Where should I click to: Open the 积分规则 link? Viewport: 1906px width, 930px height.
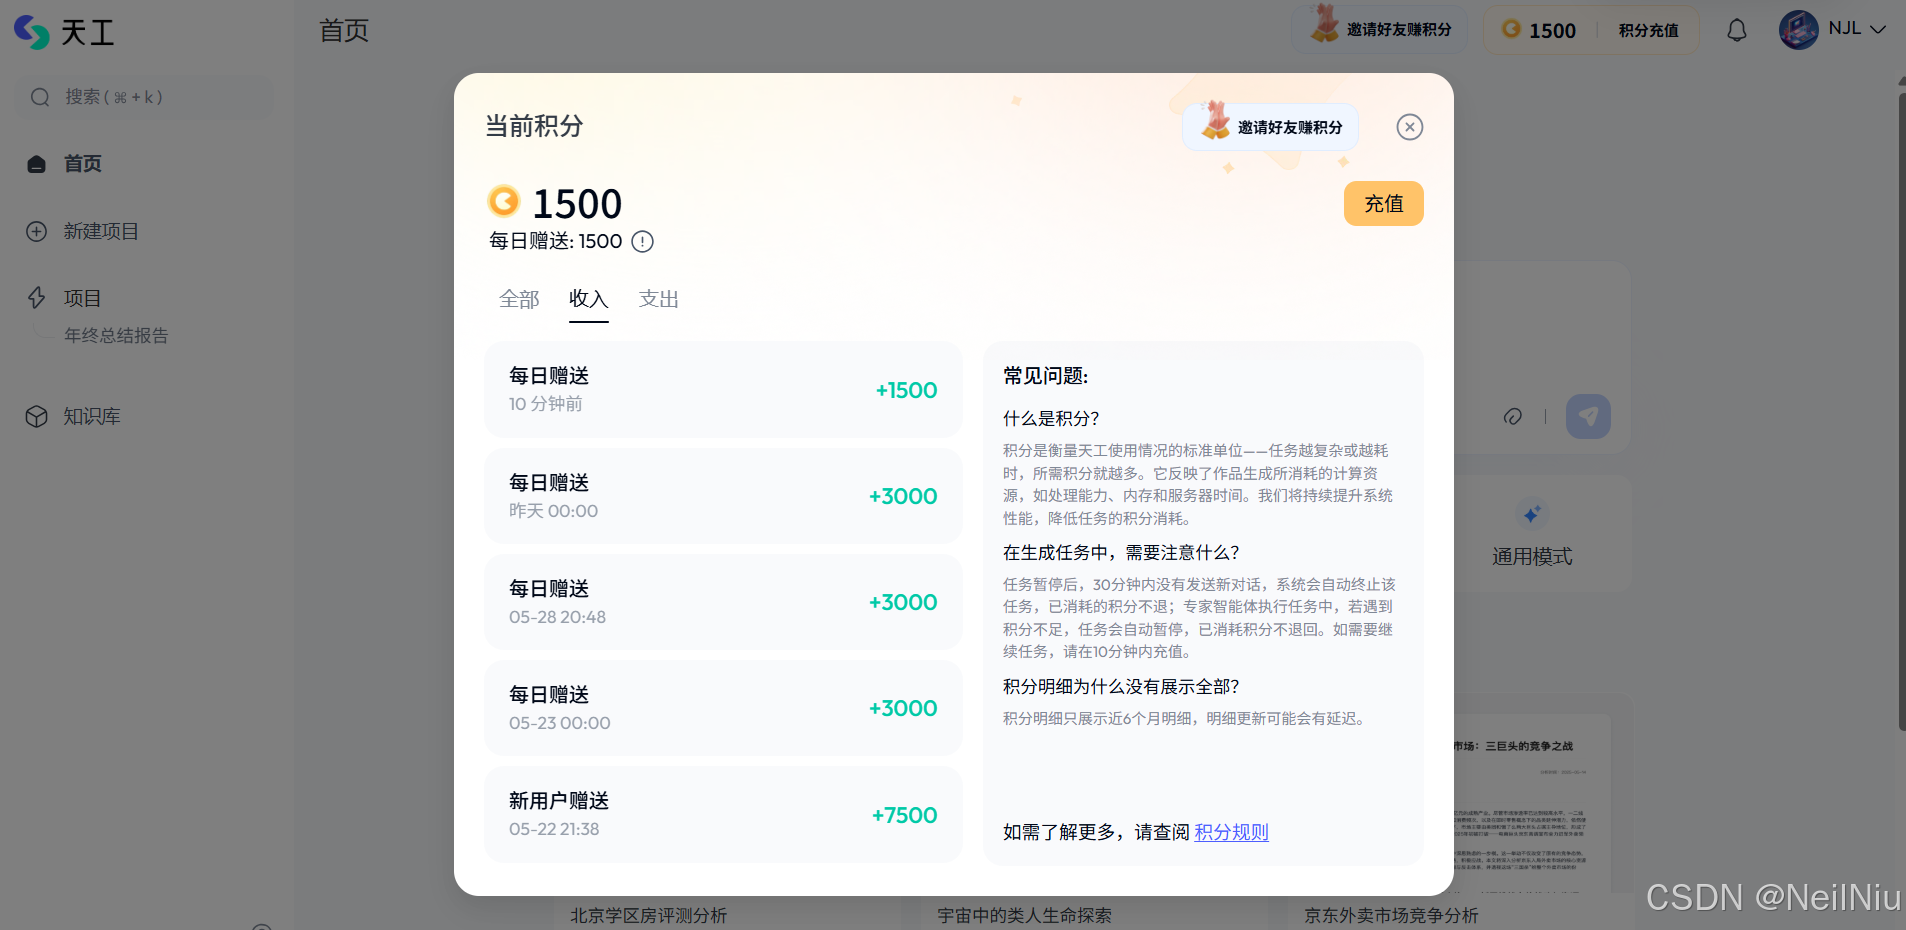(1231, 831)
